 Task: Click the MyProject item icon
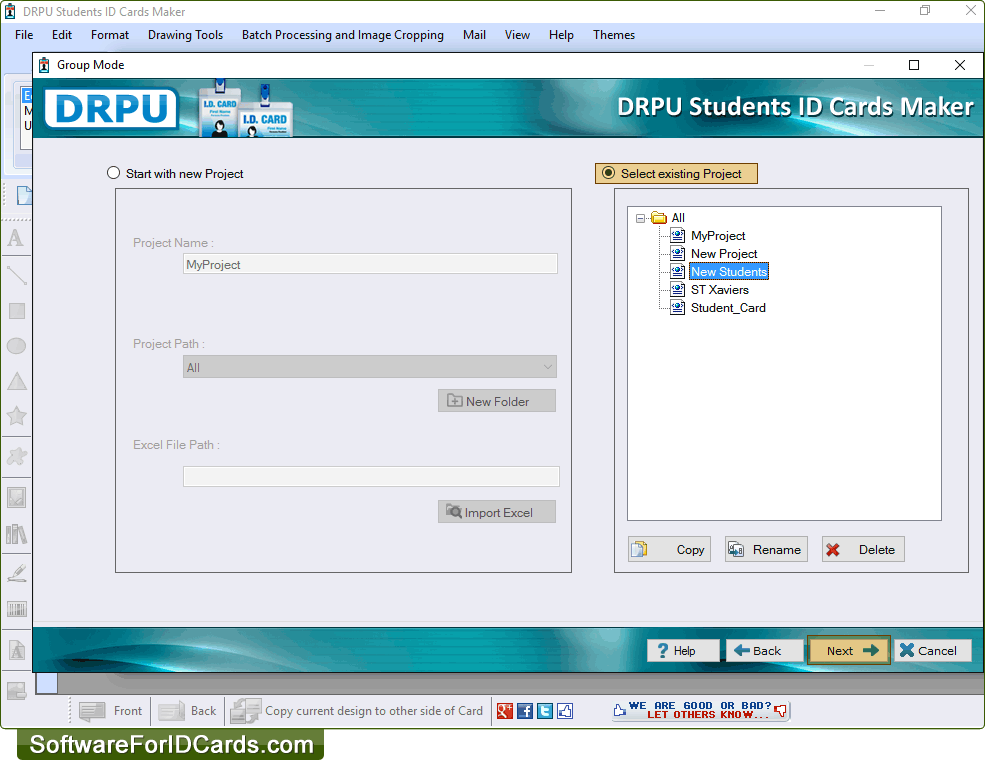(677, 236)
